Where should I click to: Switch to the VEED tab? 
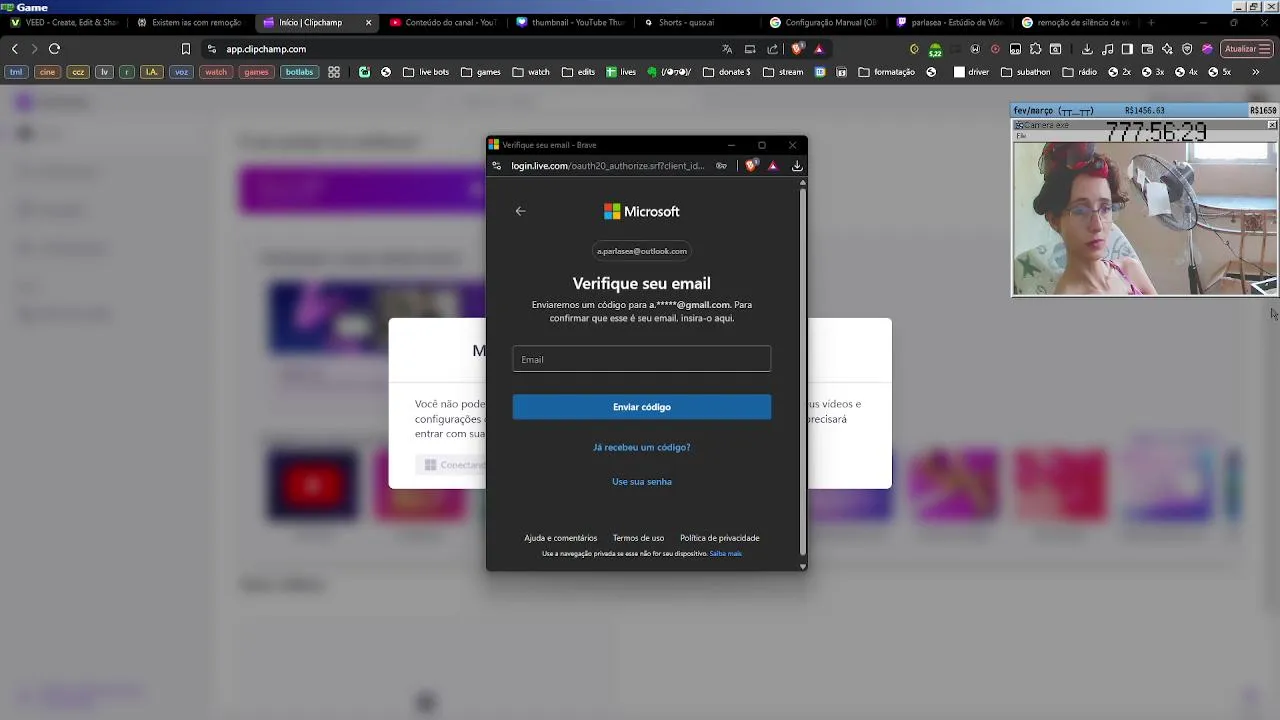[x=65, y=22]
